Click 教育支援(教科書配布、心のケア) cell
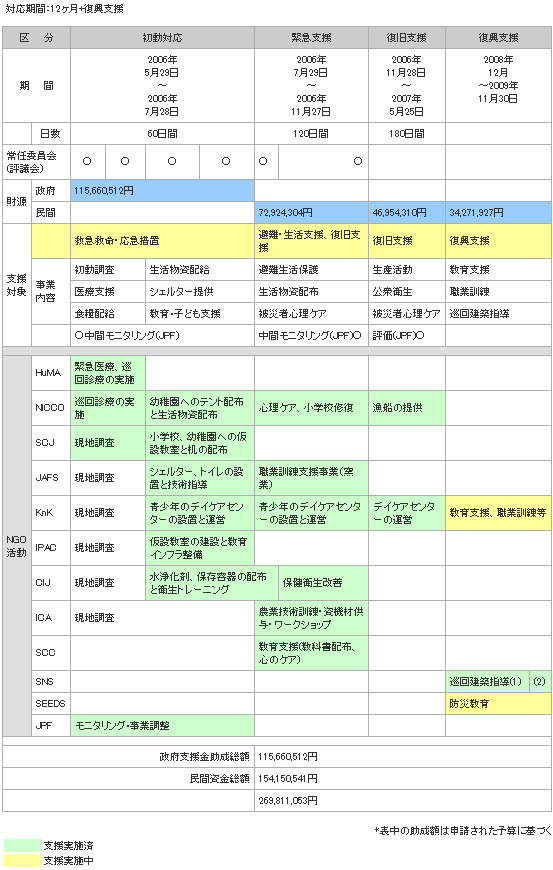The height and width of the screenshot is (870, 553). click(311, 652)
